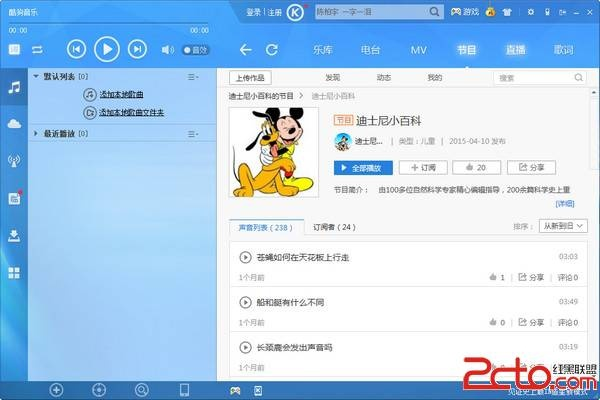This screenshot has width=600, height=400.
Task: Play 苍蝇如何在天花板上行走 track
Action: pos(245,257)
